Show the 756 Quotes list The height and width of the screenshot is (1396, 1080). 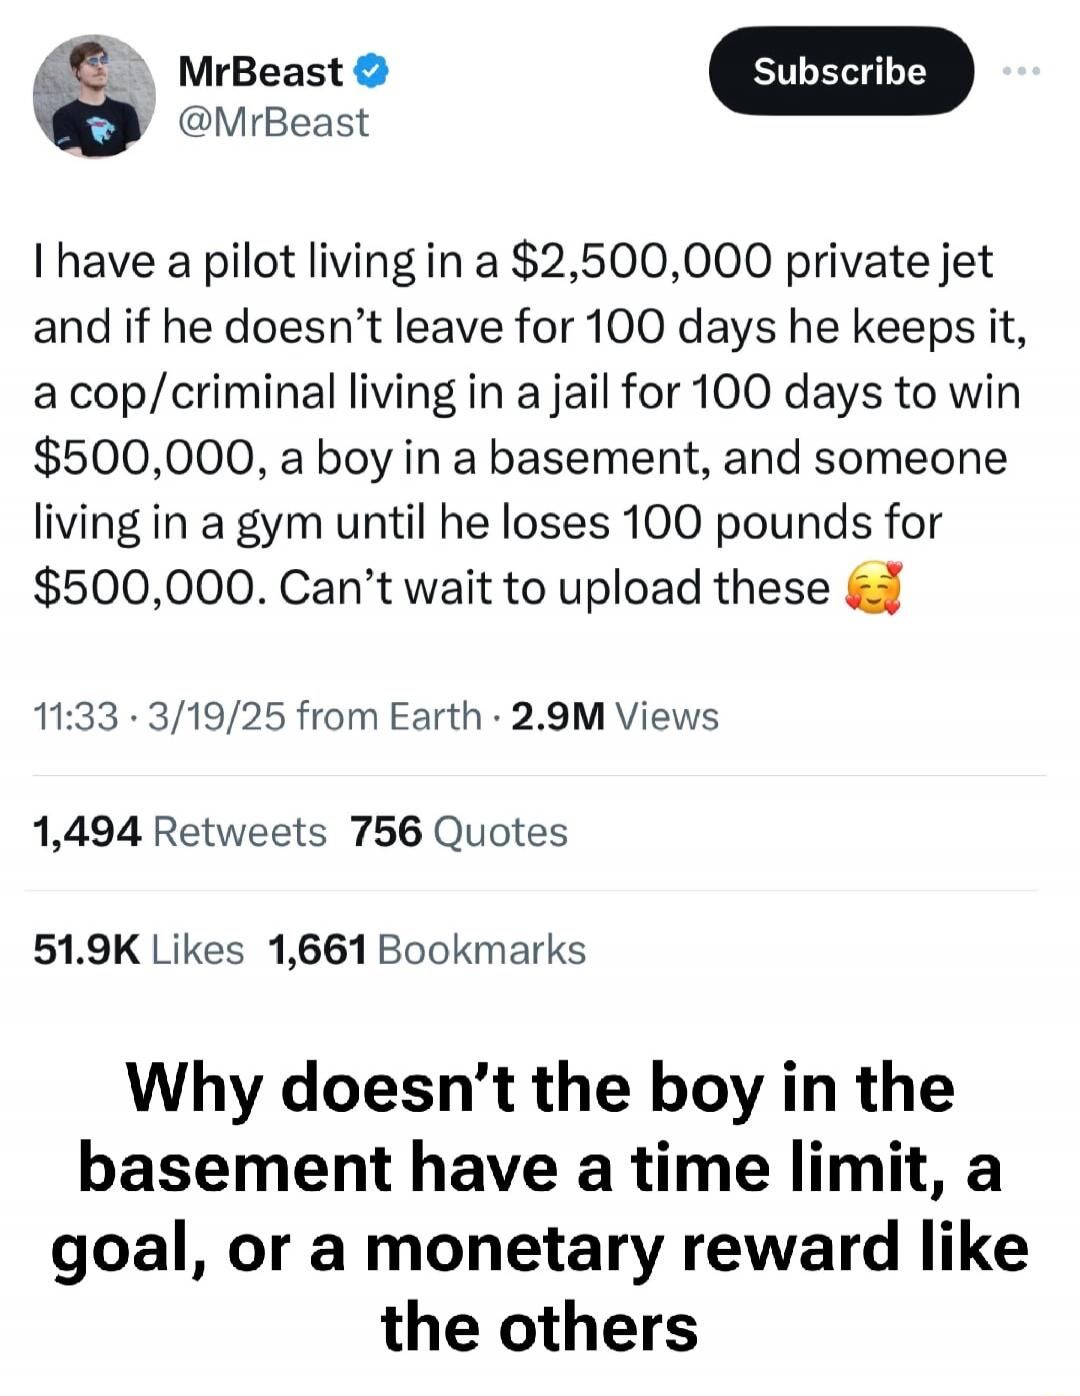coord(459,832)
